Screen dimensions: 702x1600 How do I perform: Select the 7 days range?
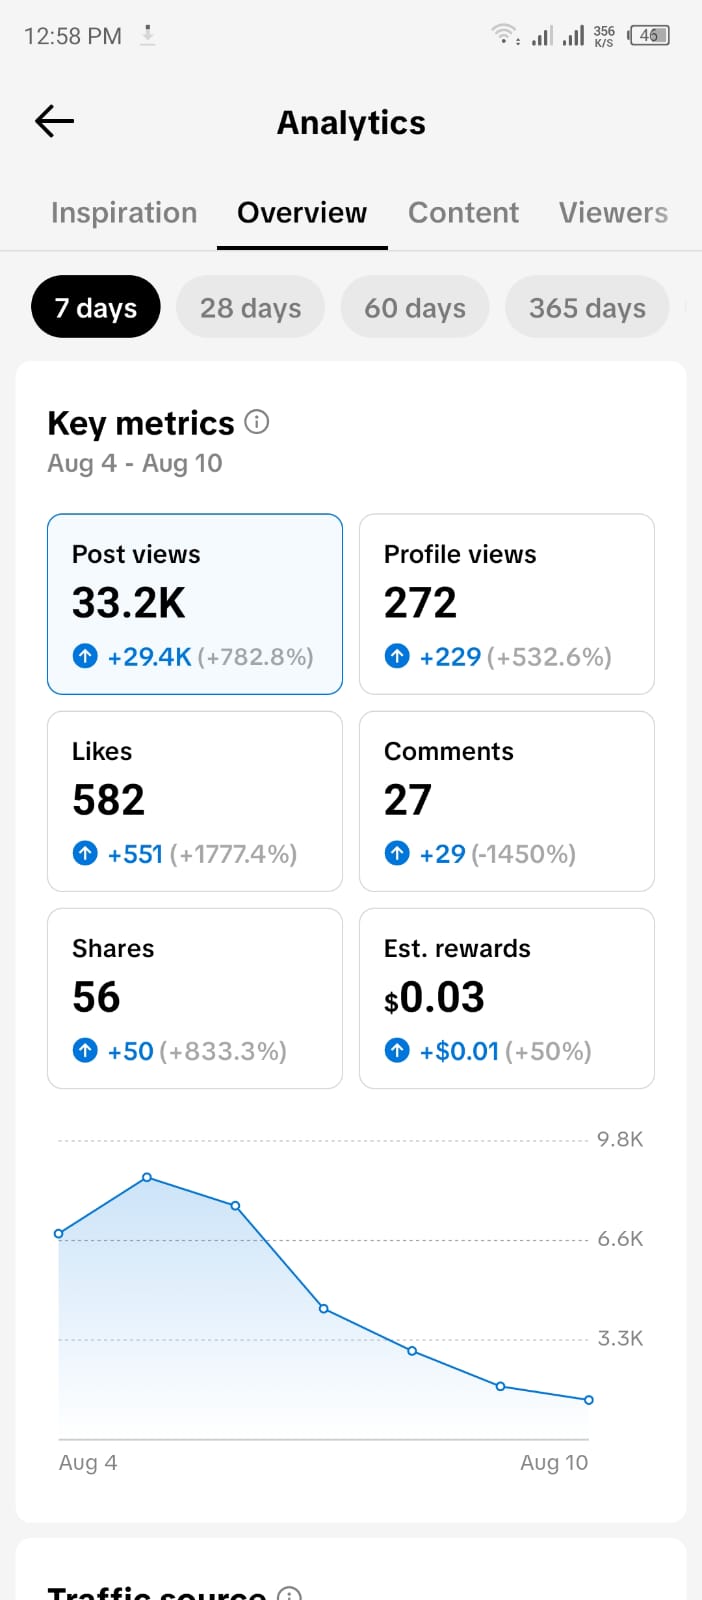96,307
